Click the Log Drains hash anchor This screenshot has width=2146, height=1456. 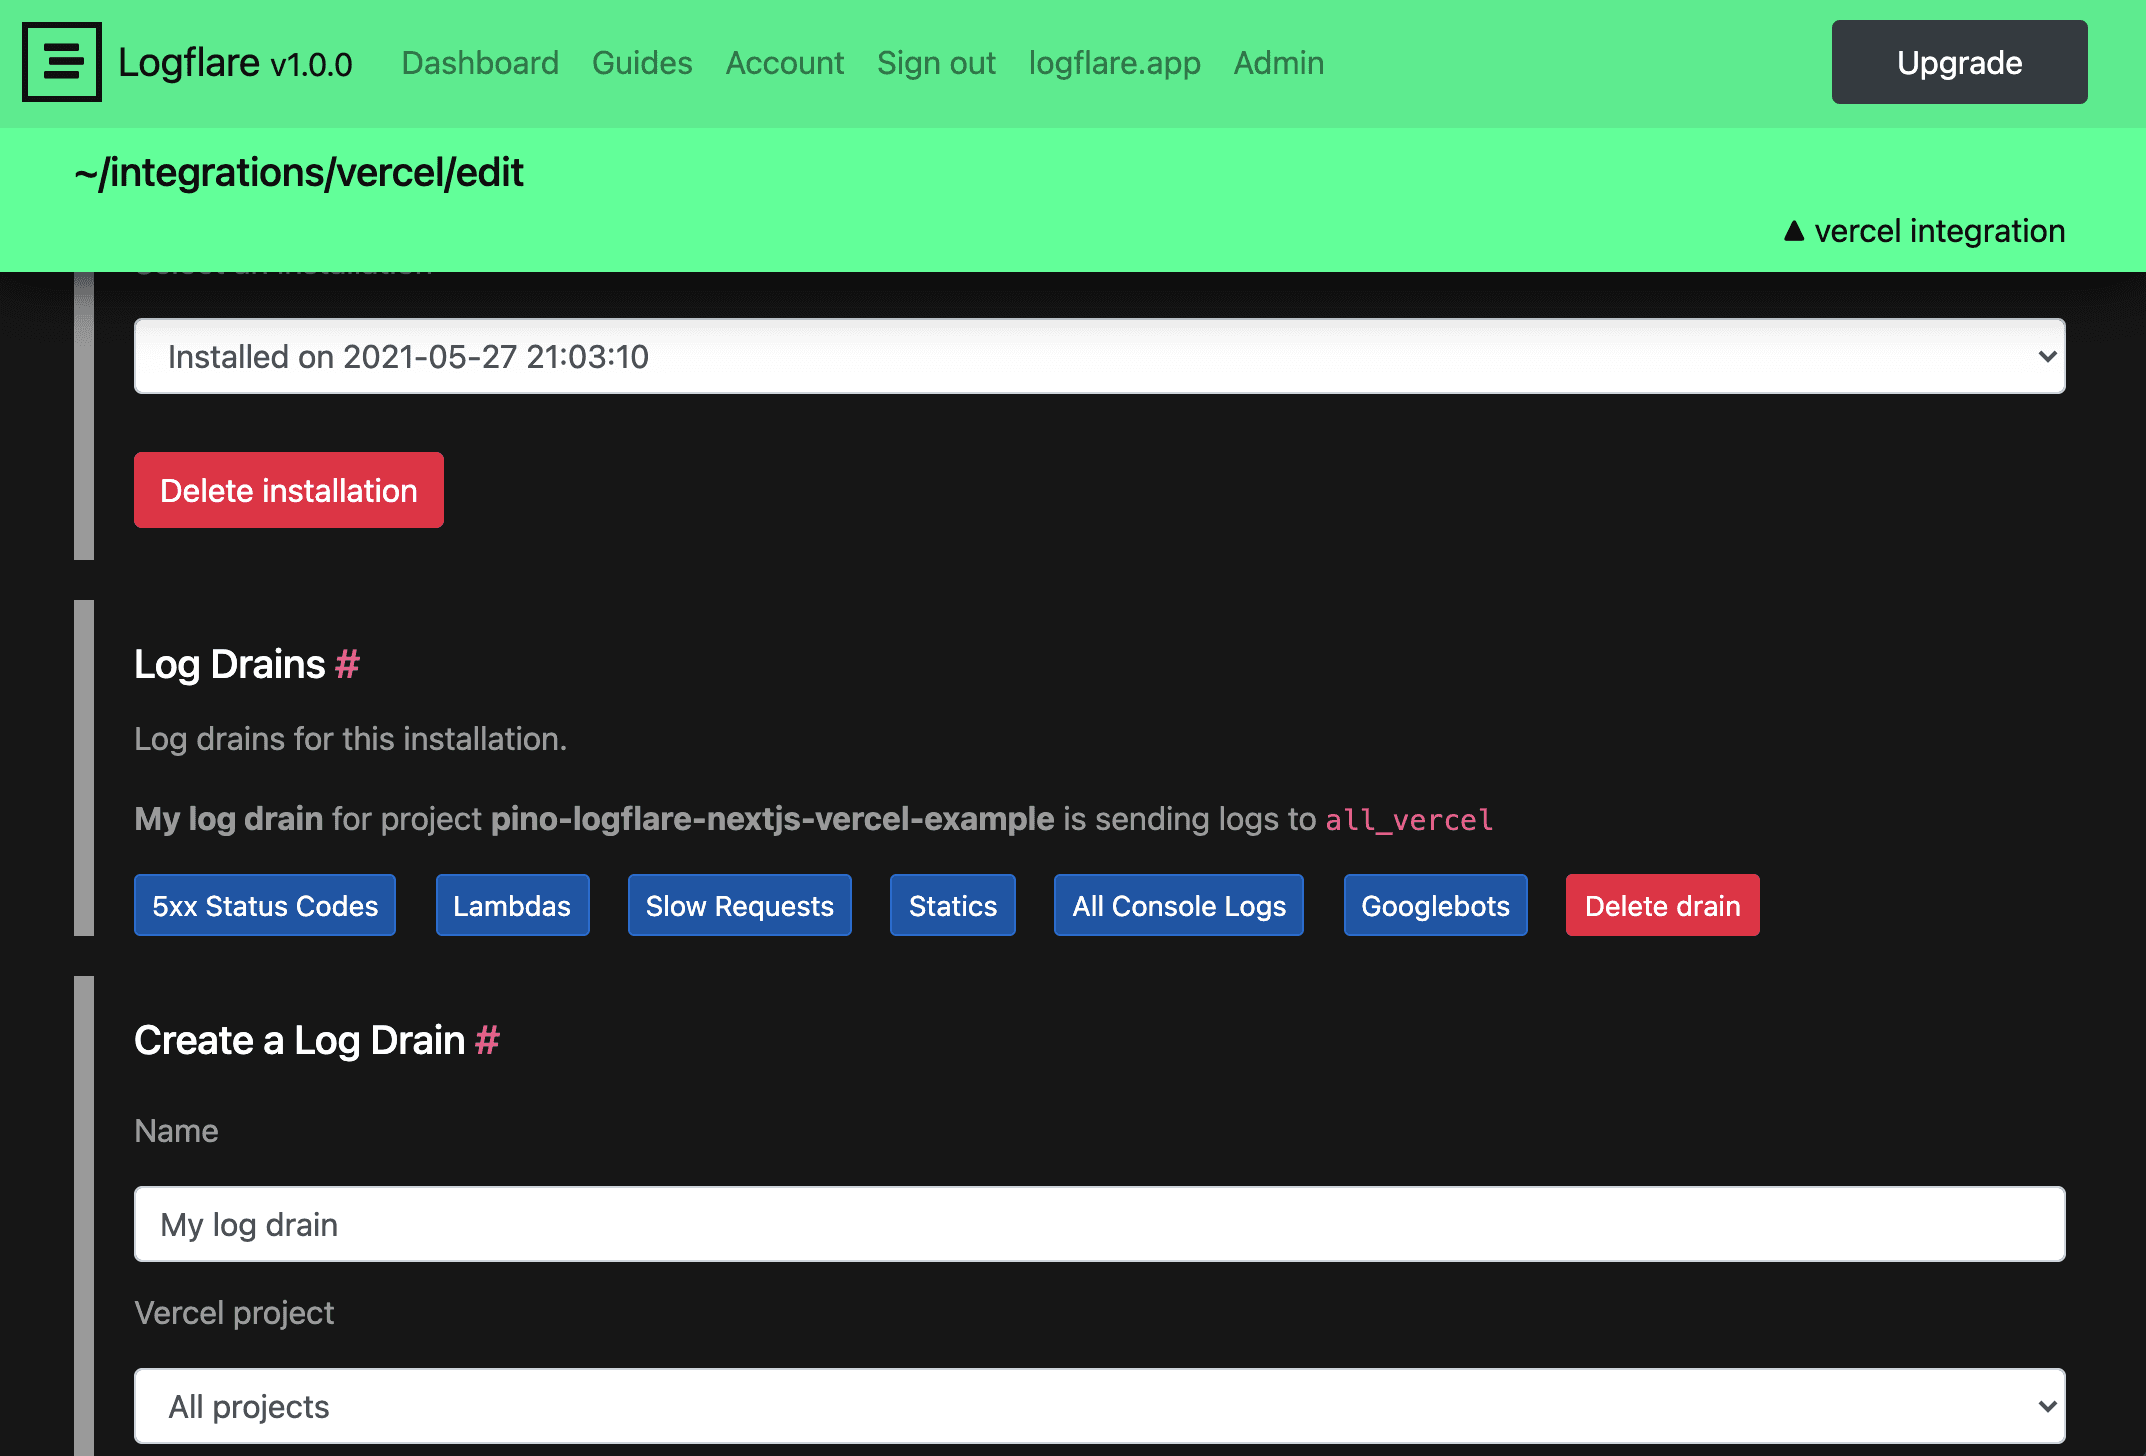pyautogui.click(x=347, y=664)
